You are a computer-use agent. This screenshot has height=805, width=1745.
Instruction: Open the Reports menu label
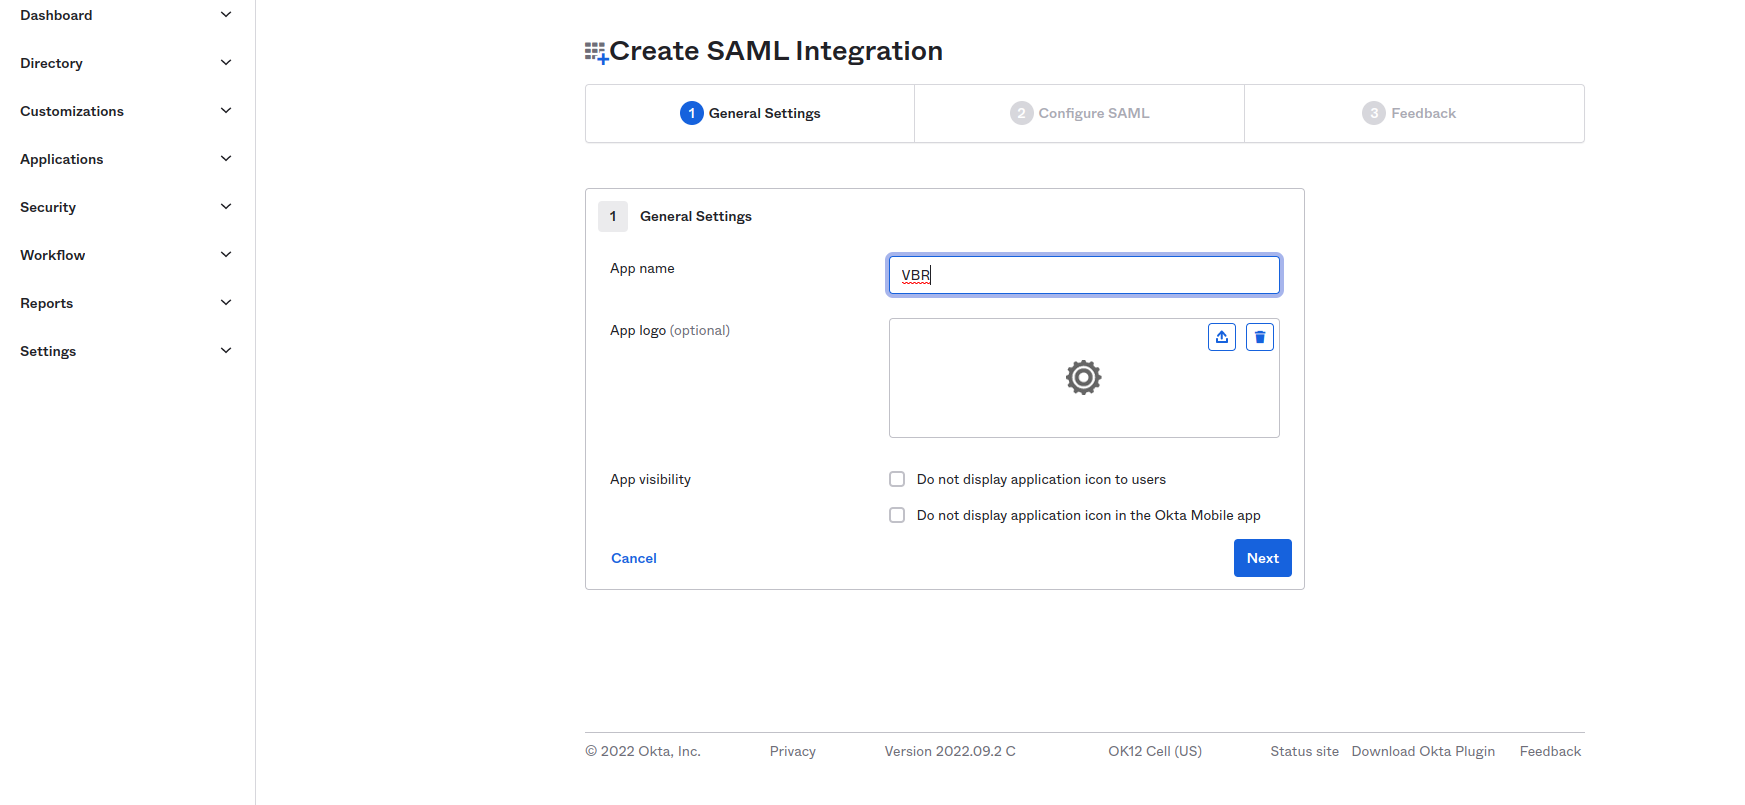(x=47, y=303)
